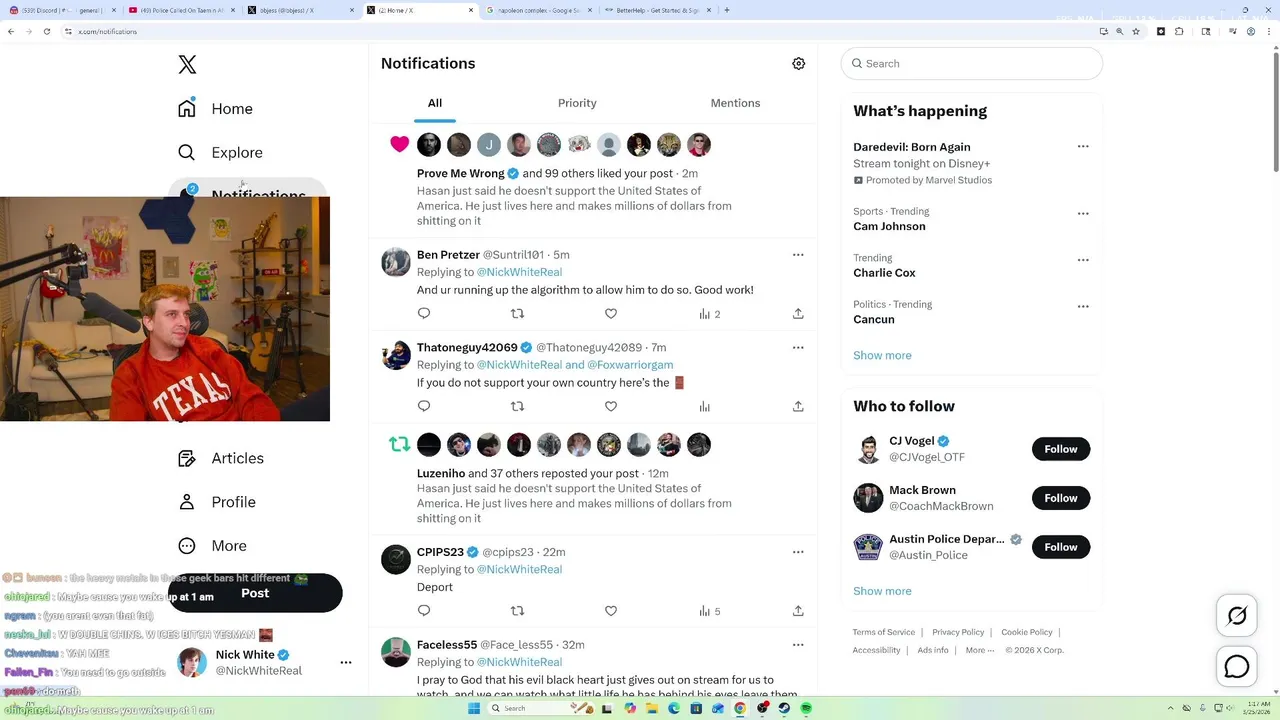1280x720 pixels.
Task: Open Spotify from the taskbar
Action: (806, 708)
